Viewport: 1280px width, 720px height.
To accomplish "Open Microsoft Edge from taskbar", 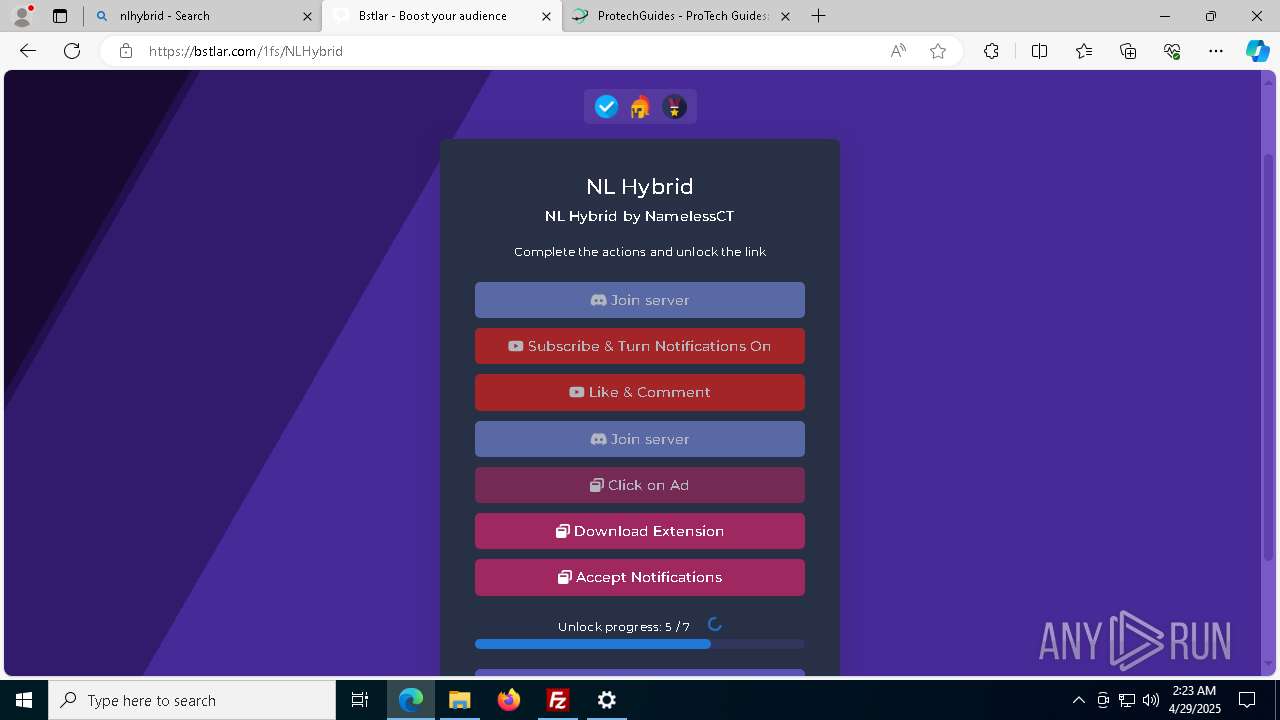I will (x=411, y=700).
